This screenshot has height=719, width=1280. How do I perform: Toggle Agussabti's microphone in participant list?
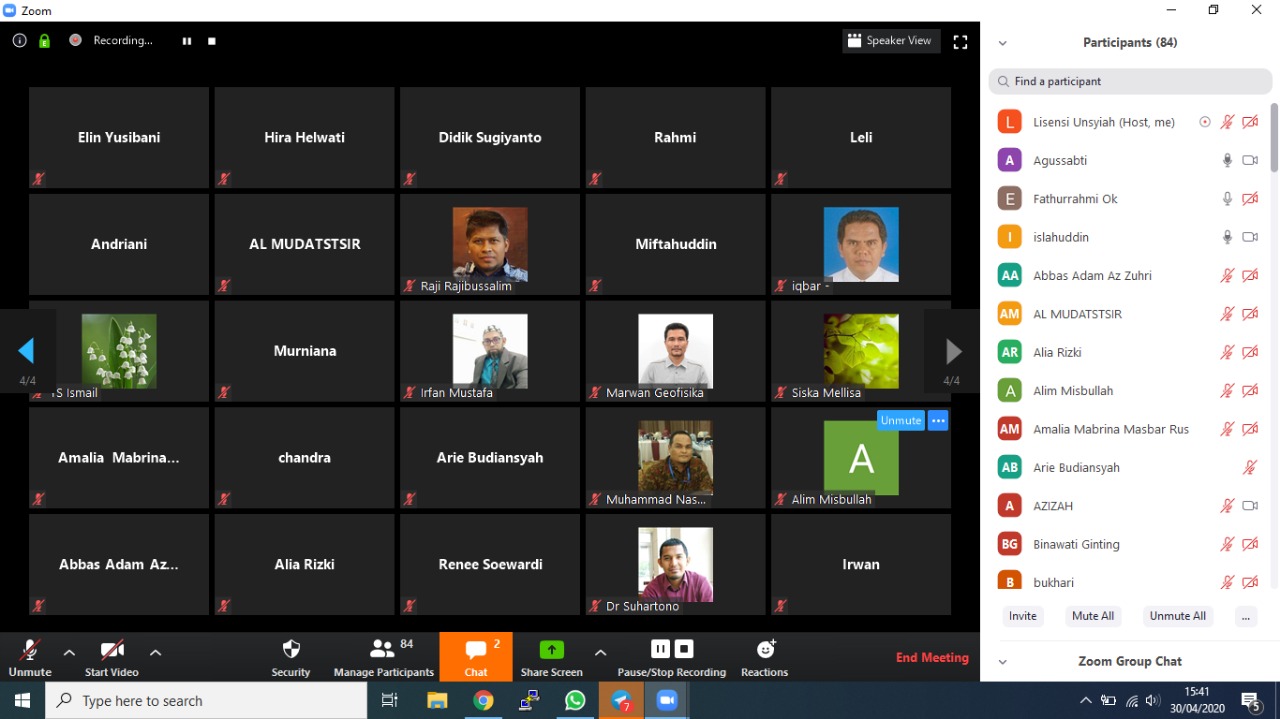[x=1227, y=160]
